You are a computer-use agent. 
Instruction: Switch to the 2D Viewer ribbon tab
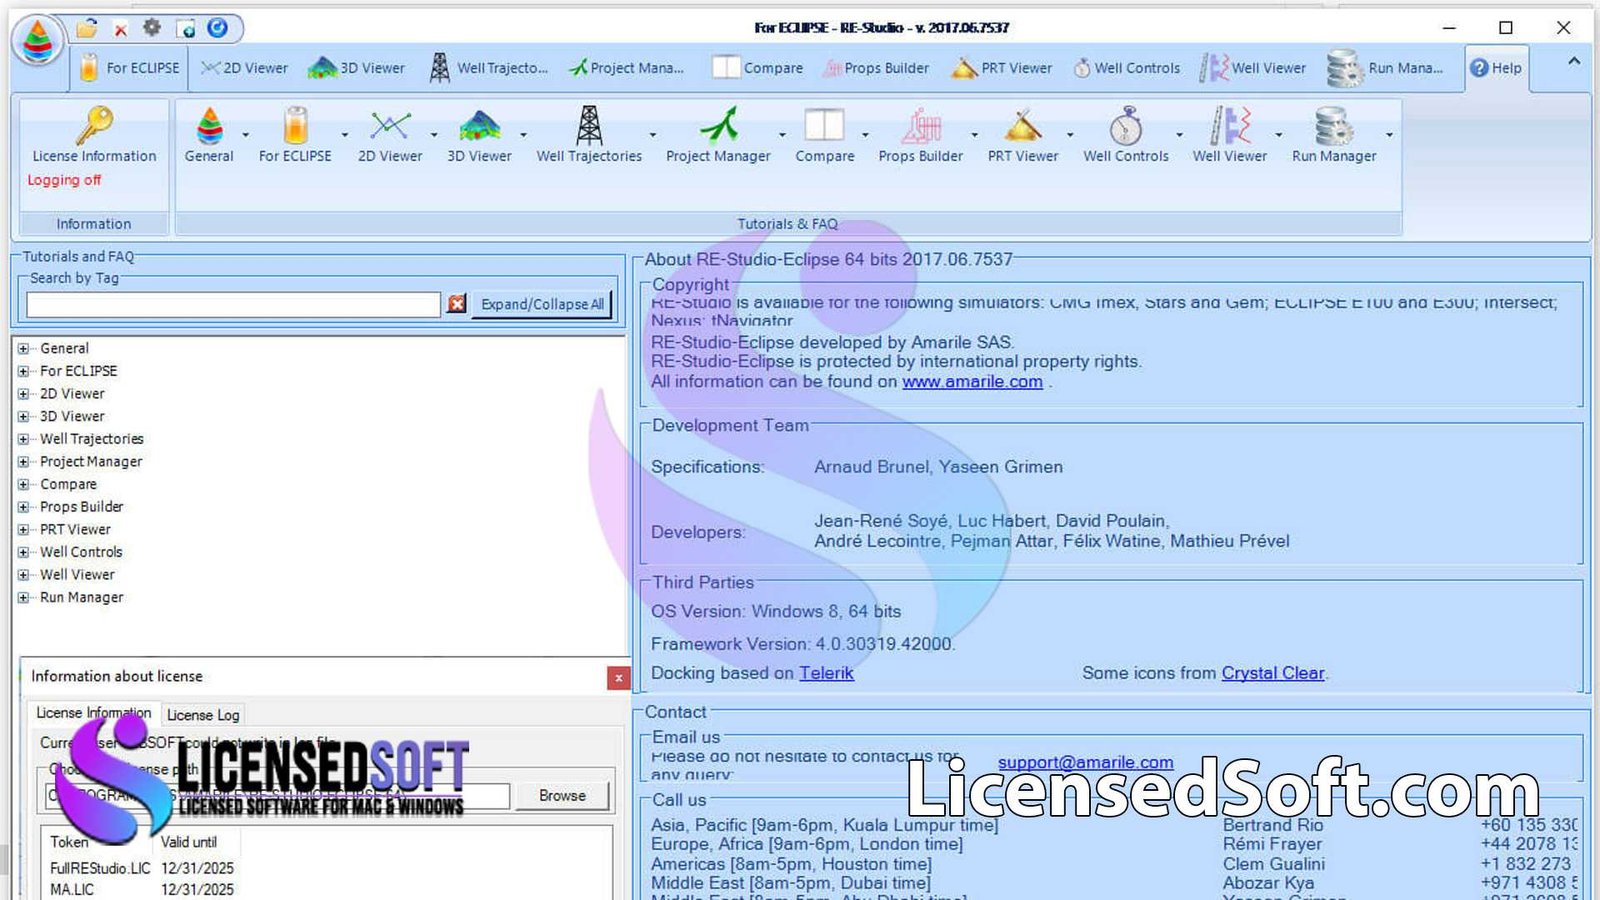pos(245,68)
